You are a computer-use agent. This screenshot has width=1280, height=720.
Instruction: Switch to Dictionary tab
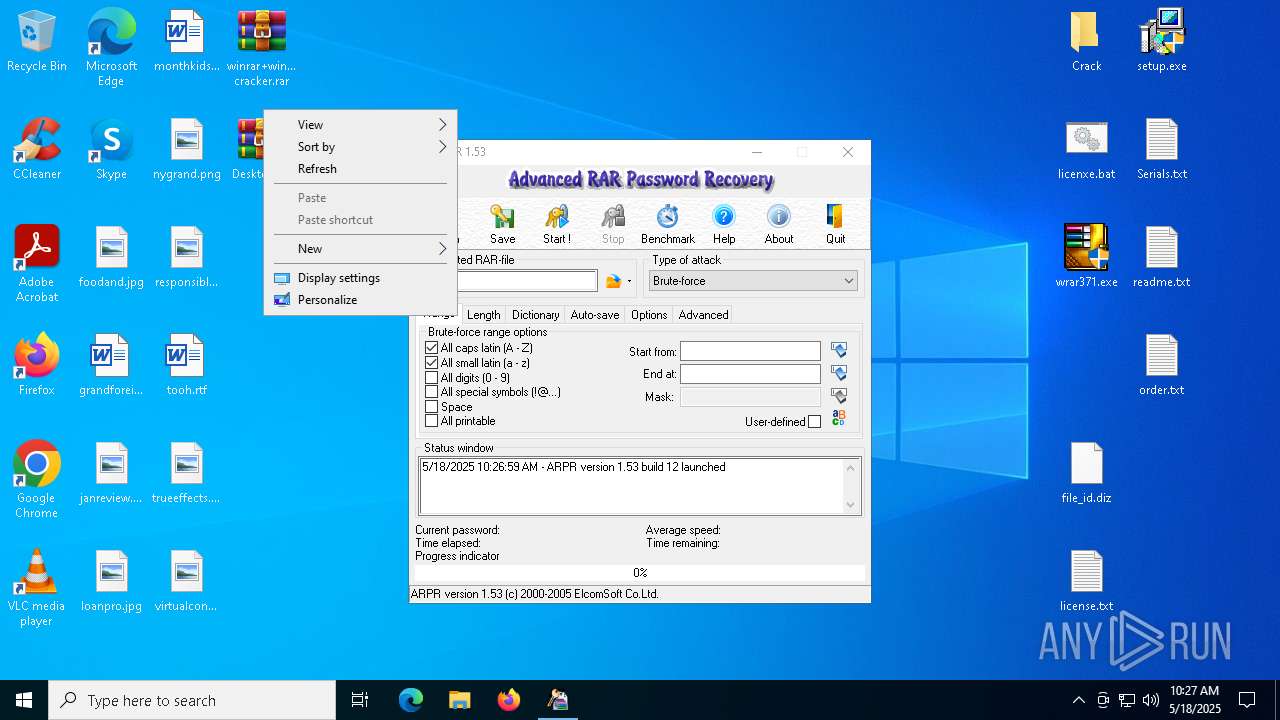pyautogui.click(x=535, y=314)
